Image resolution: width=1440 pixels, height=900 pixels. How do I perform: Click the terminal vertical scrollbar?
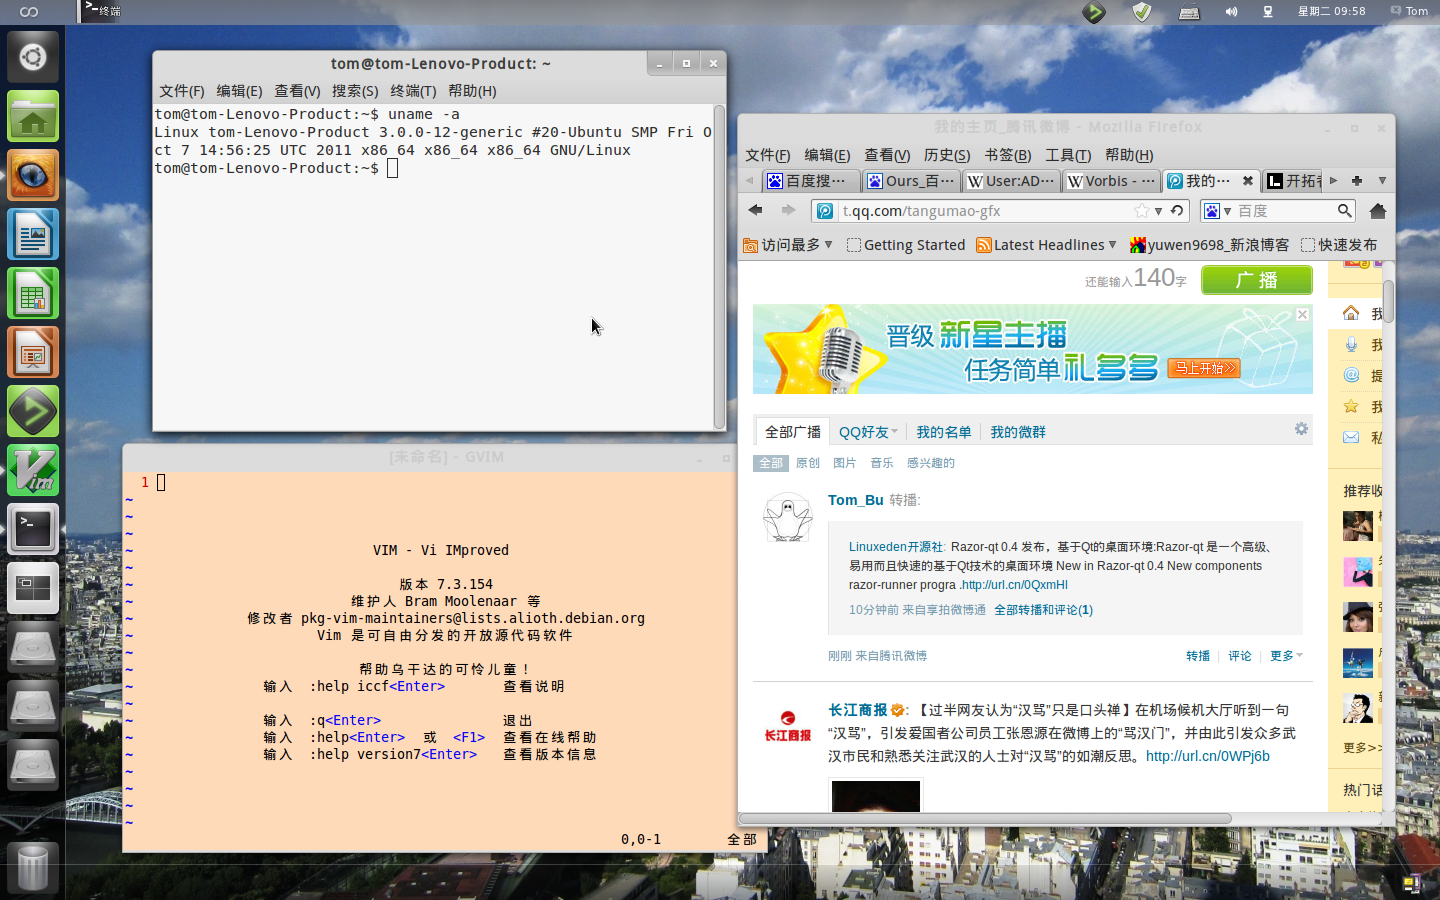coord(719,267)
